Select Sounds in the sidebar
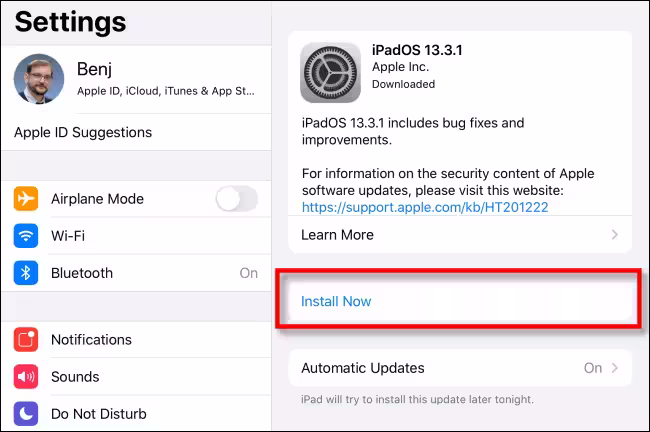This screenshot has height=432, width=650. (140, 377)
